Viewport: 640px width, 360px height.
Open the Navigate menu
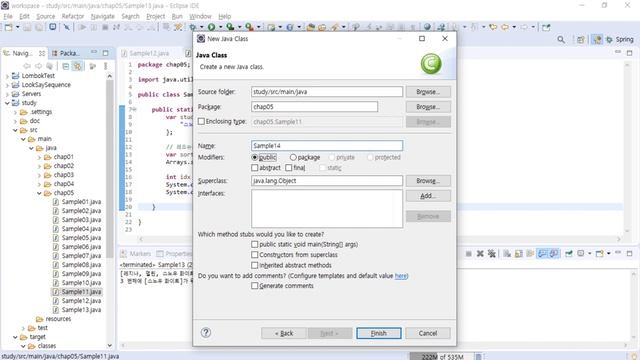tap(102, 16)
